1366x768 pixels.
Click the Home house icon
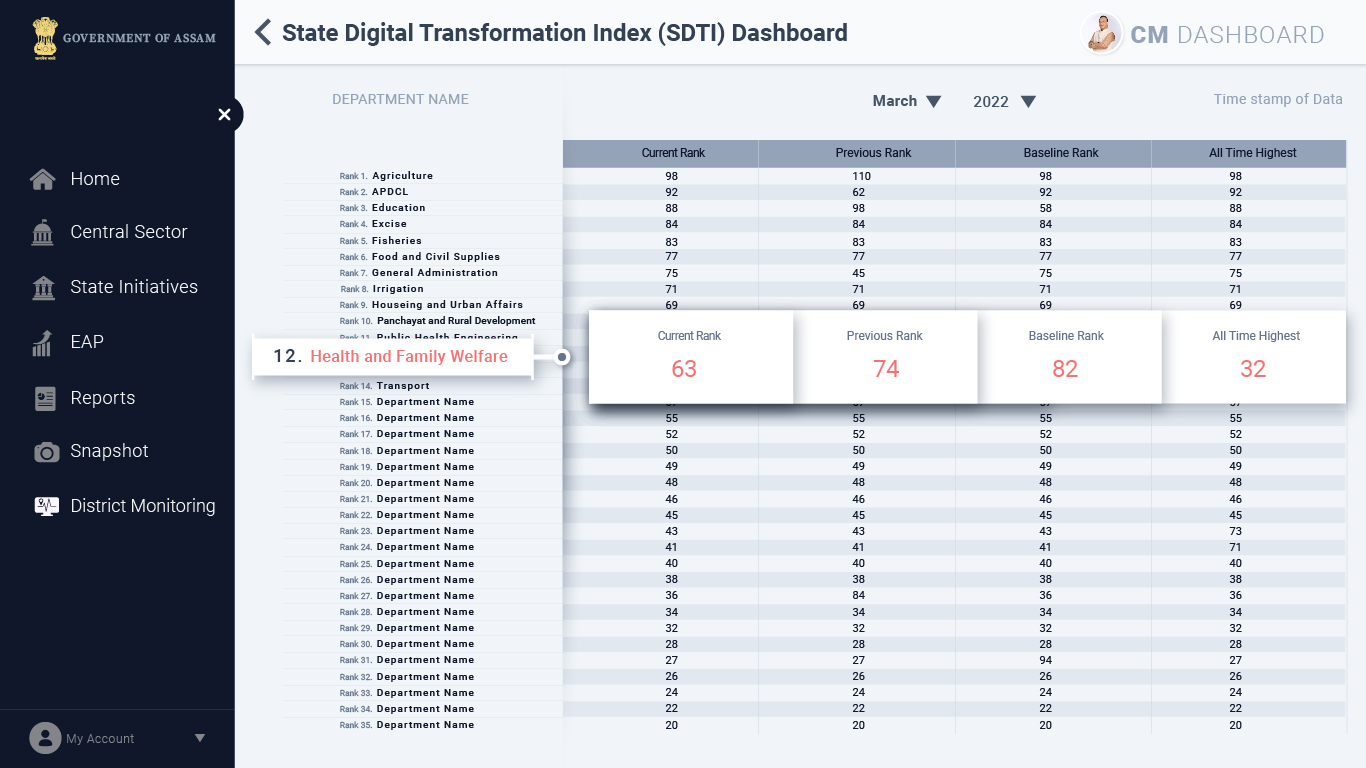43,179
